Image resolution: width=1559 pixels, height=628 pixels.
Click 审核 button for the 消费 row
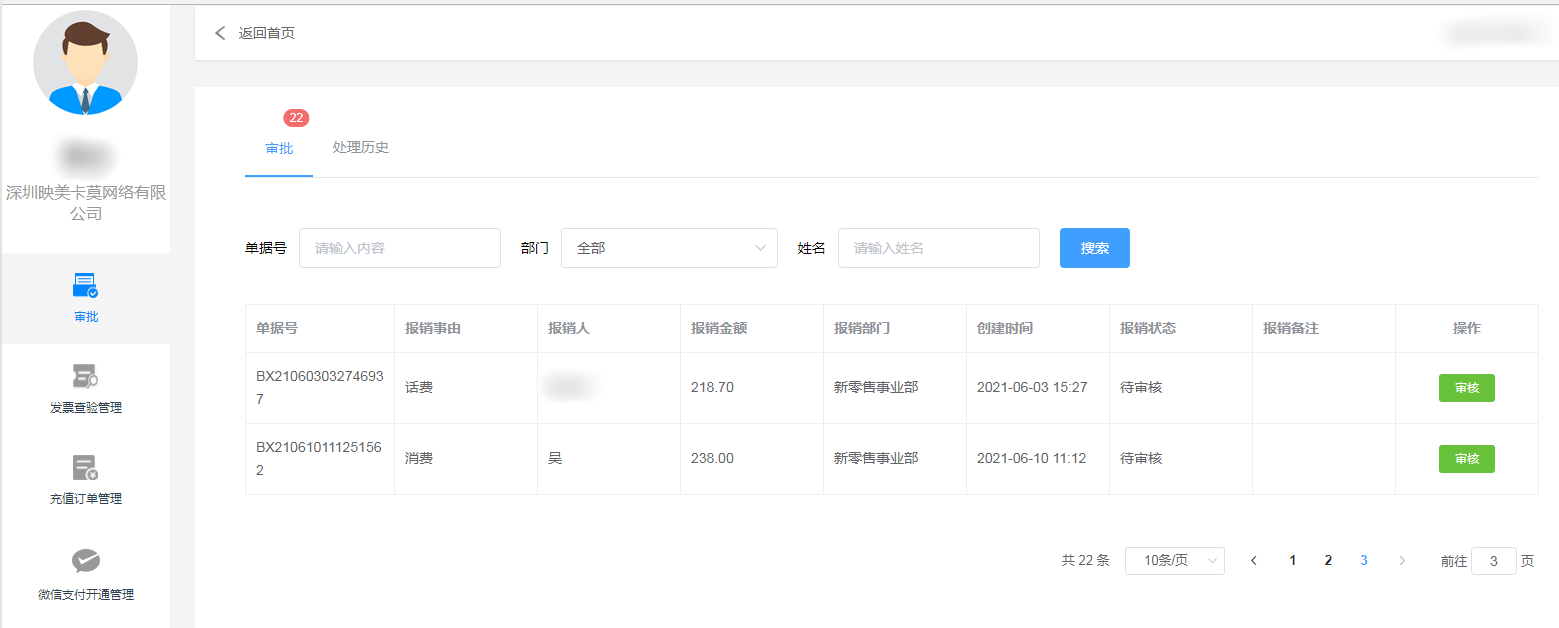[1466, 459]
